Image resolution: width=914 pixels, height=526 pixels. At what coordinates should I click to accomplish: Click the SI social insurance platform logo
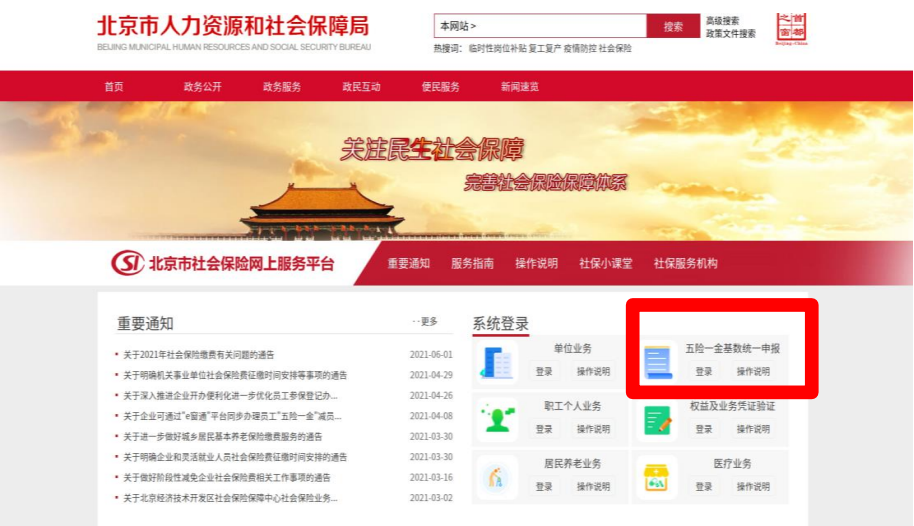pyautogui.click(x=127, y=264)
